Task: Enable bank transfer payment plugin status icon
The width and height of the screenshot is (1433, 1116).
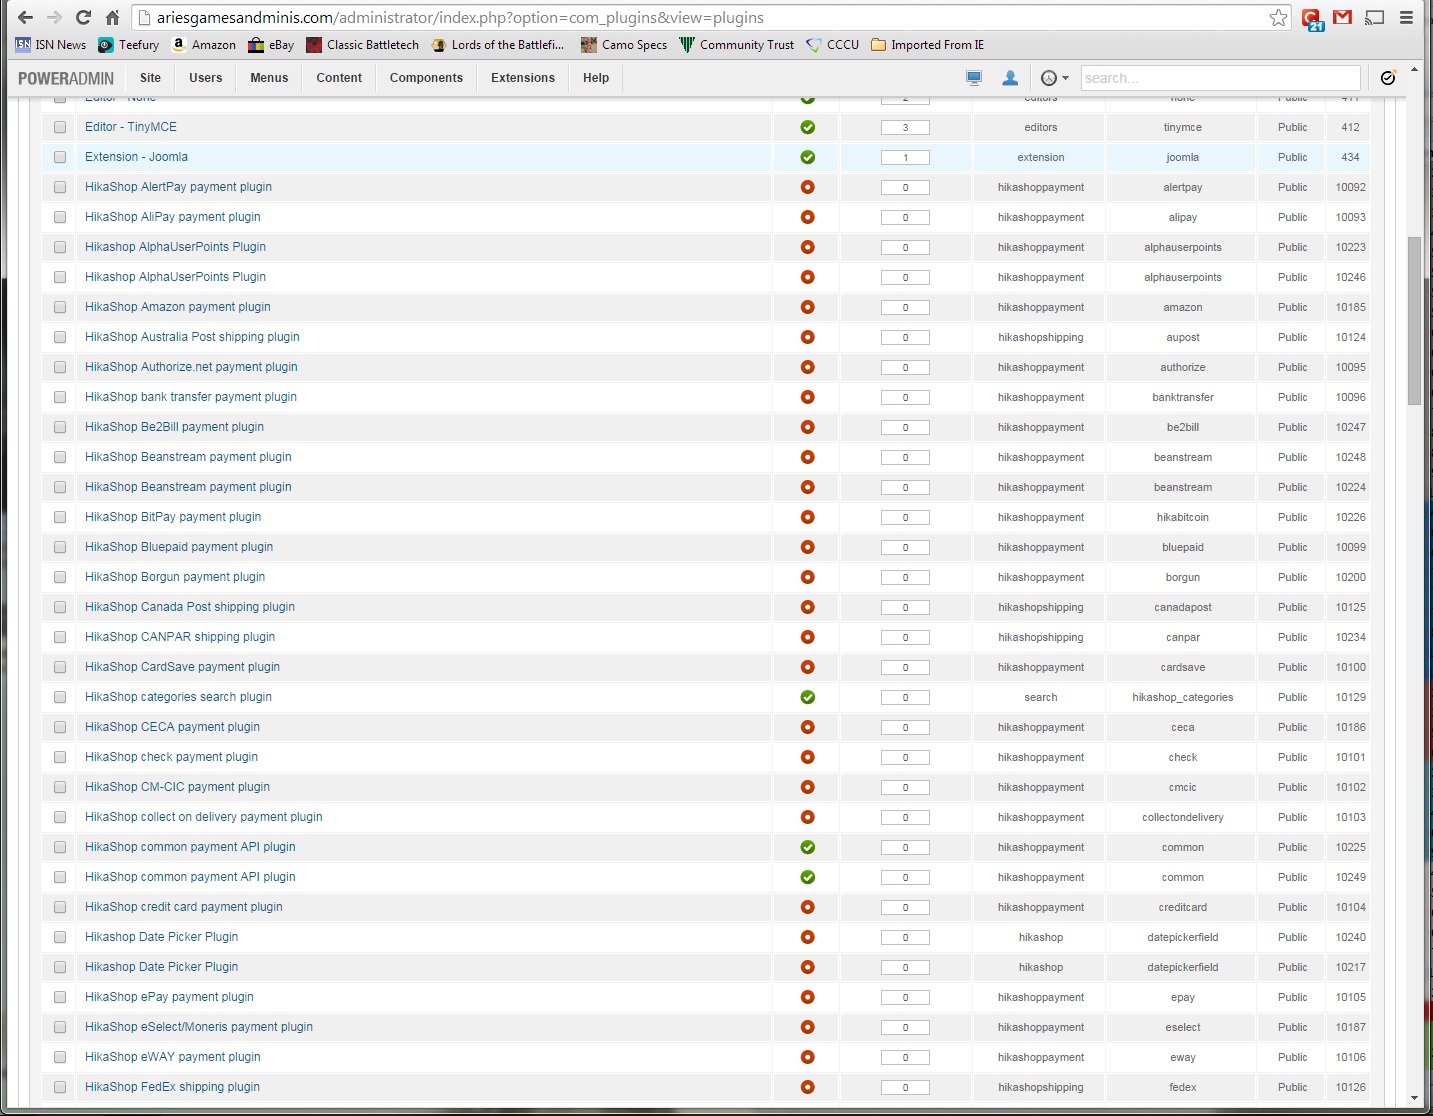Action: 808,397
